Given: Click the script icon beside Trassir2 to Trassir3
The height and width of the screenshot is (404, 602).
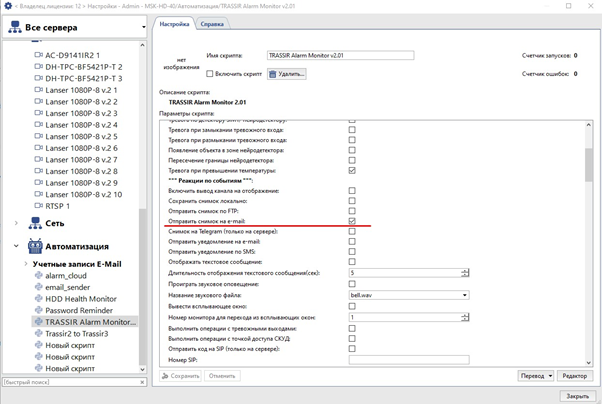Looking at the screenshot, I should pos(38,333).
